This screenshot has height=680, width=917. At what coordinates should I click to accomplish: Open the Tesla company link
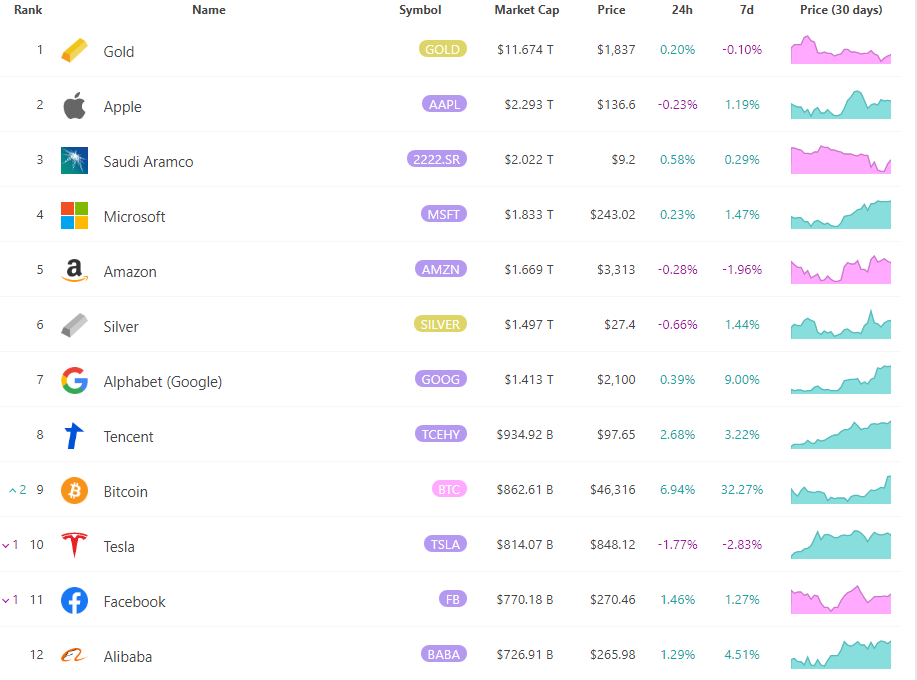(x=119, y=546)
